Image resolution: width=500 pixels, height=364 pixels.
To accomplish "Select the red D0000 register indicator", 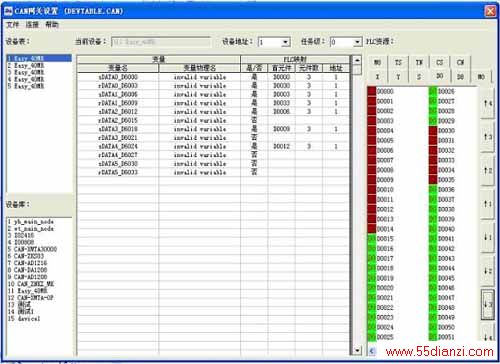I will click(372, 91).
